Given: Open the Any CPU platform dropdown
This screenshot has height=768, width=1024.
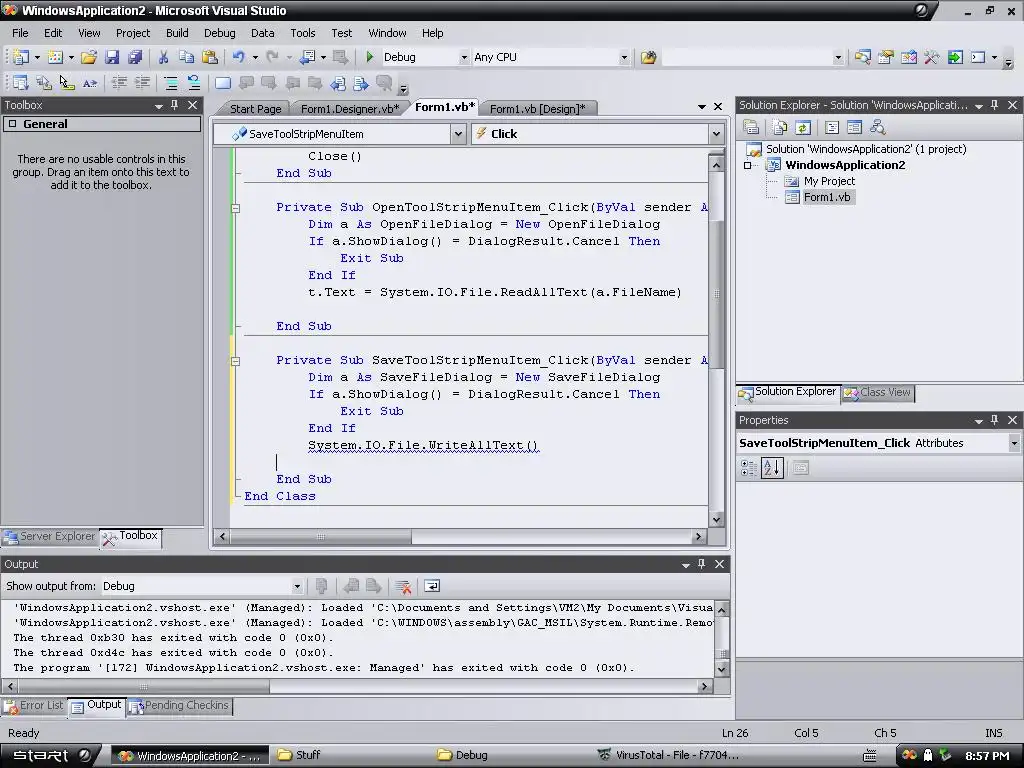Looking at the screenshot, I should [624, 57].
